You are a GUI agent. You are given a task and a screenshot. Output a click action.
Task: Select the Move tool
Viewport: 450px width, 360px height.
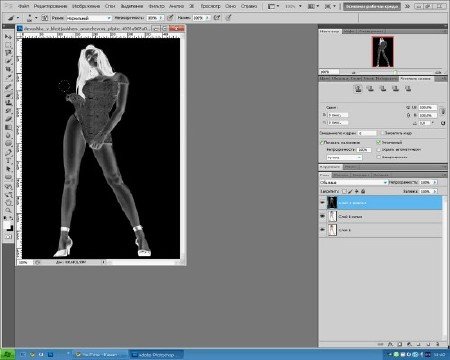click(8, 37)
